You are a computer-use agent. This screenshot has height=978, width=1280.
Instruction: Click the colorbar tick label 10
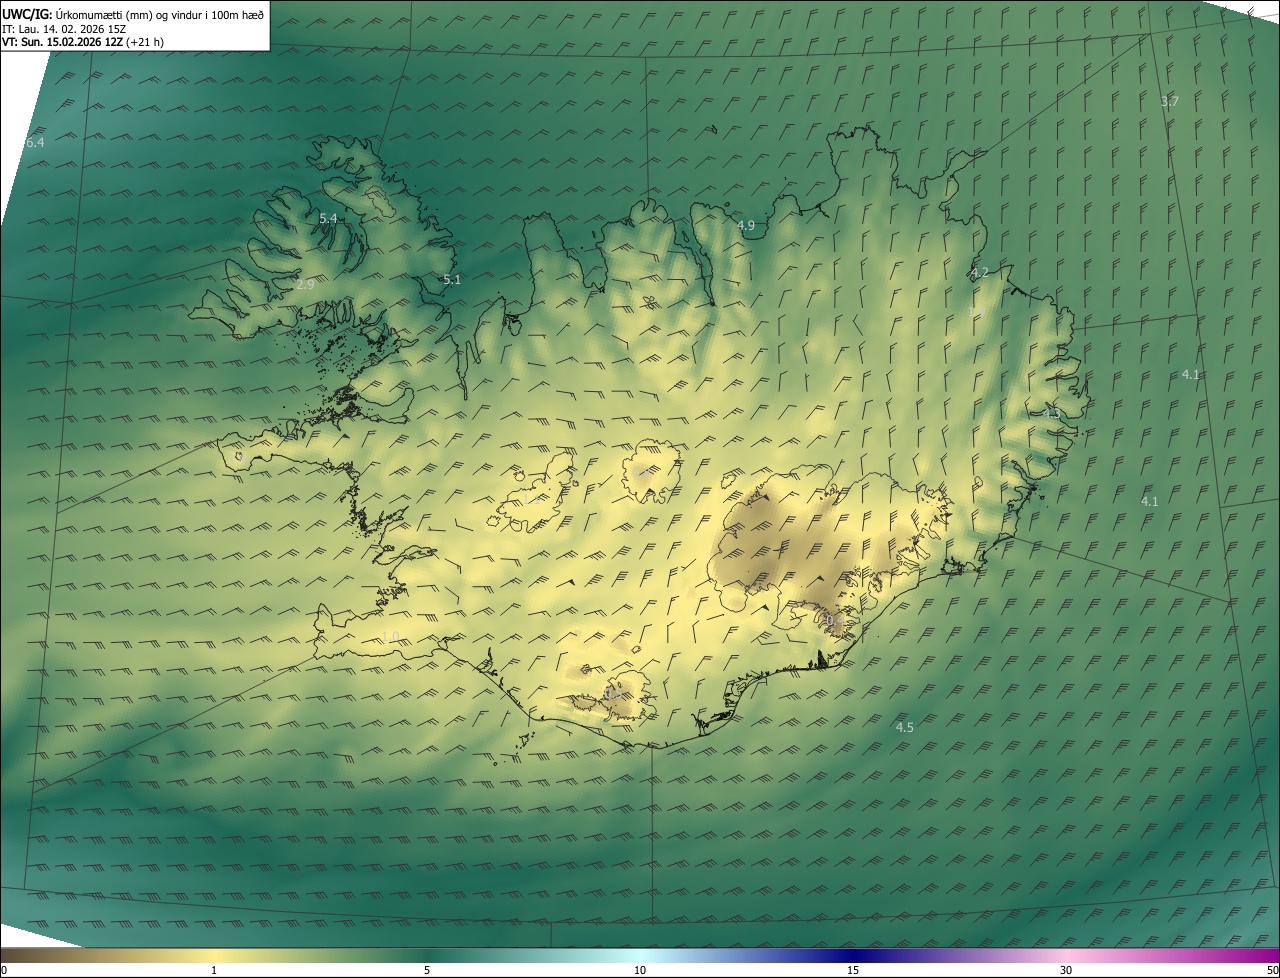tap(640, 970)
